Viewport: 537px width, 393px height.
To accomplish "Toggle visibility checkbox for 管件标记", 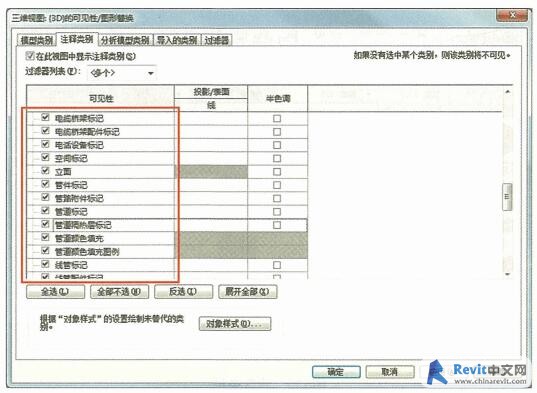I will (45, 184).
